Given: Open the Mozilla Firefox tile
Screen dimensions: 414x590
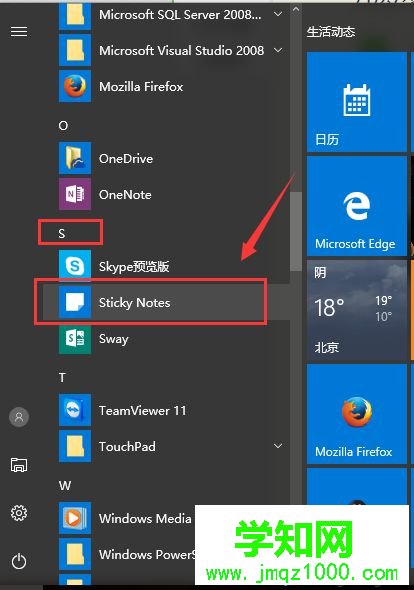Looking at the screenshot, I should (x=357, y=414).
